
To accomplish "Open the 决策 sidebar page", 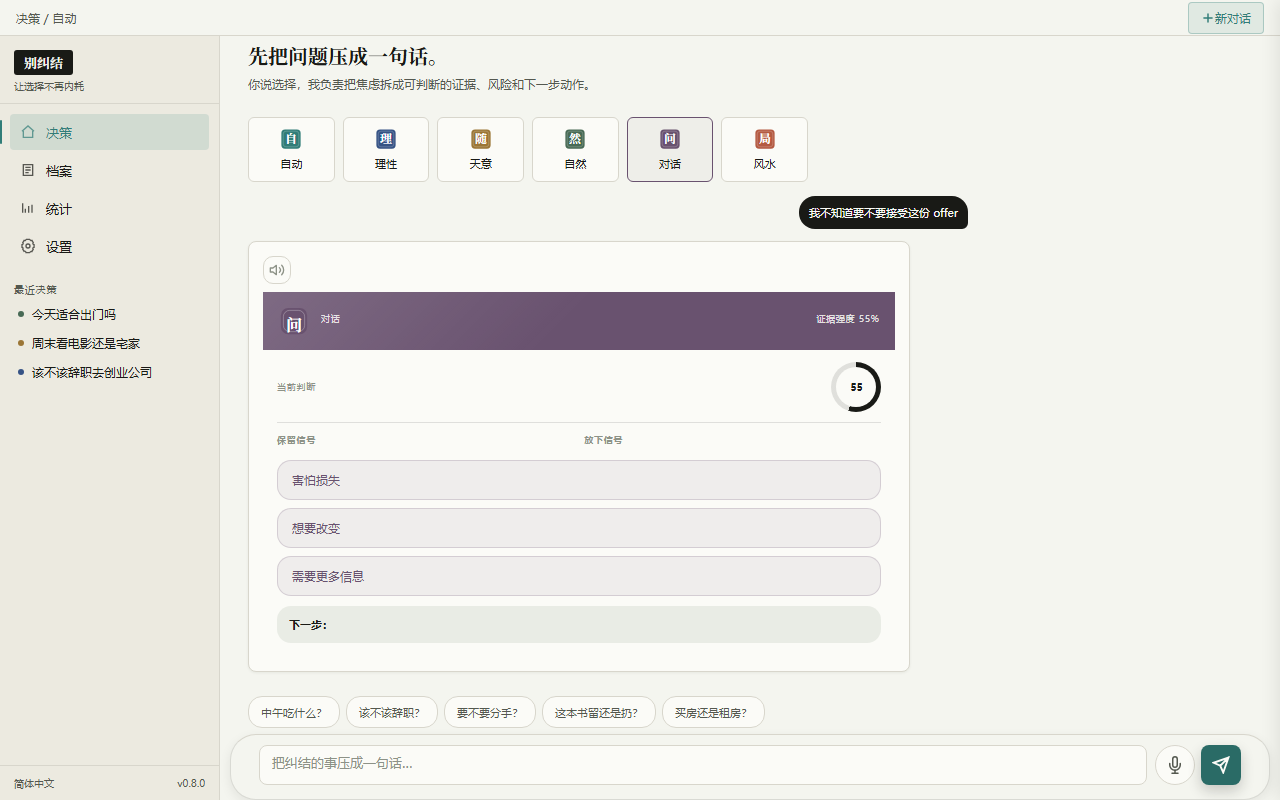I will [x=109, y=132].
